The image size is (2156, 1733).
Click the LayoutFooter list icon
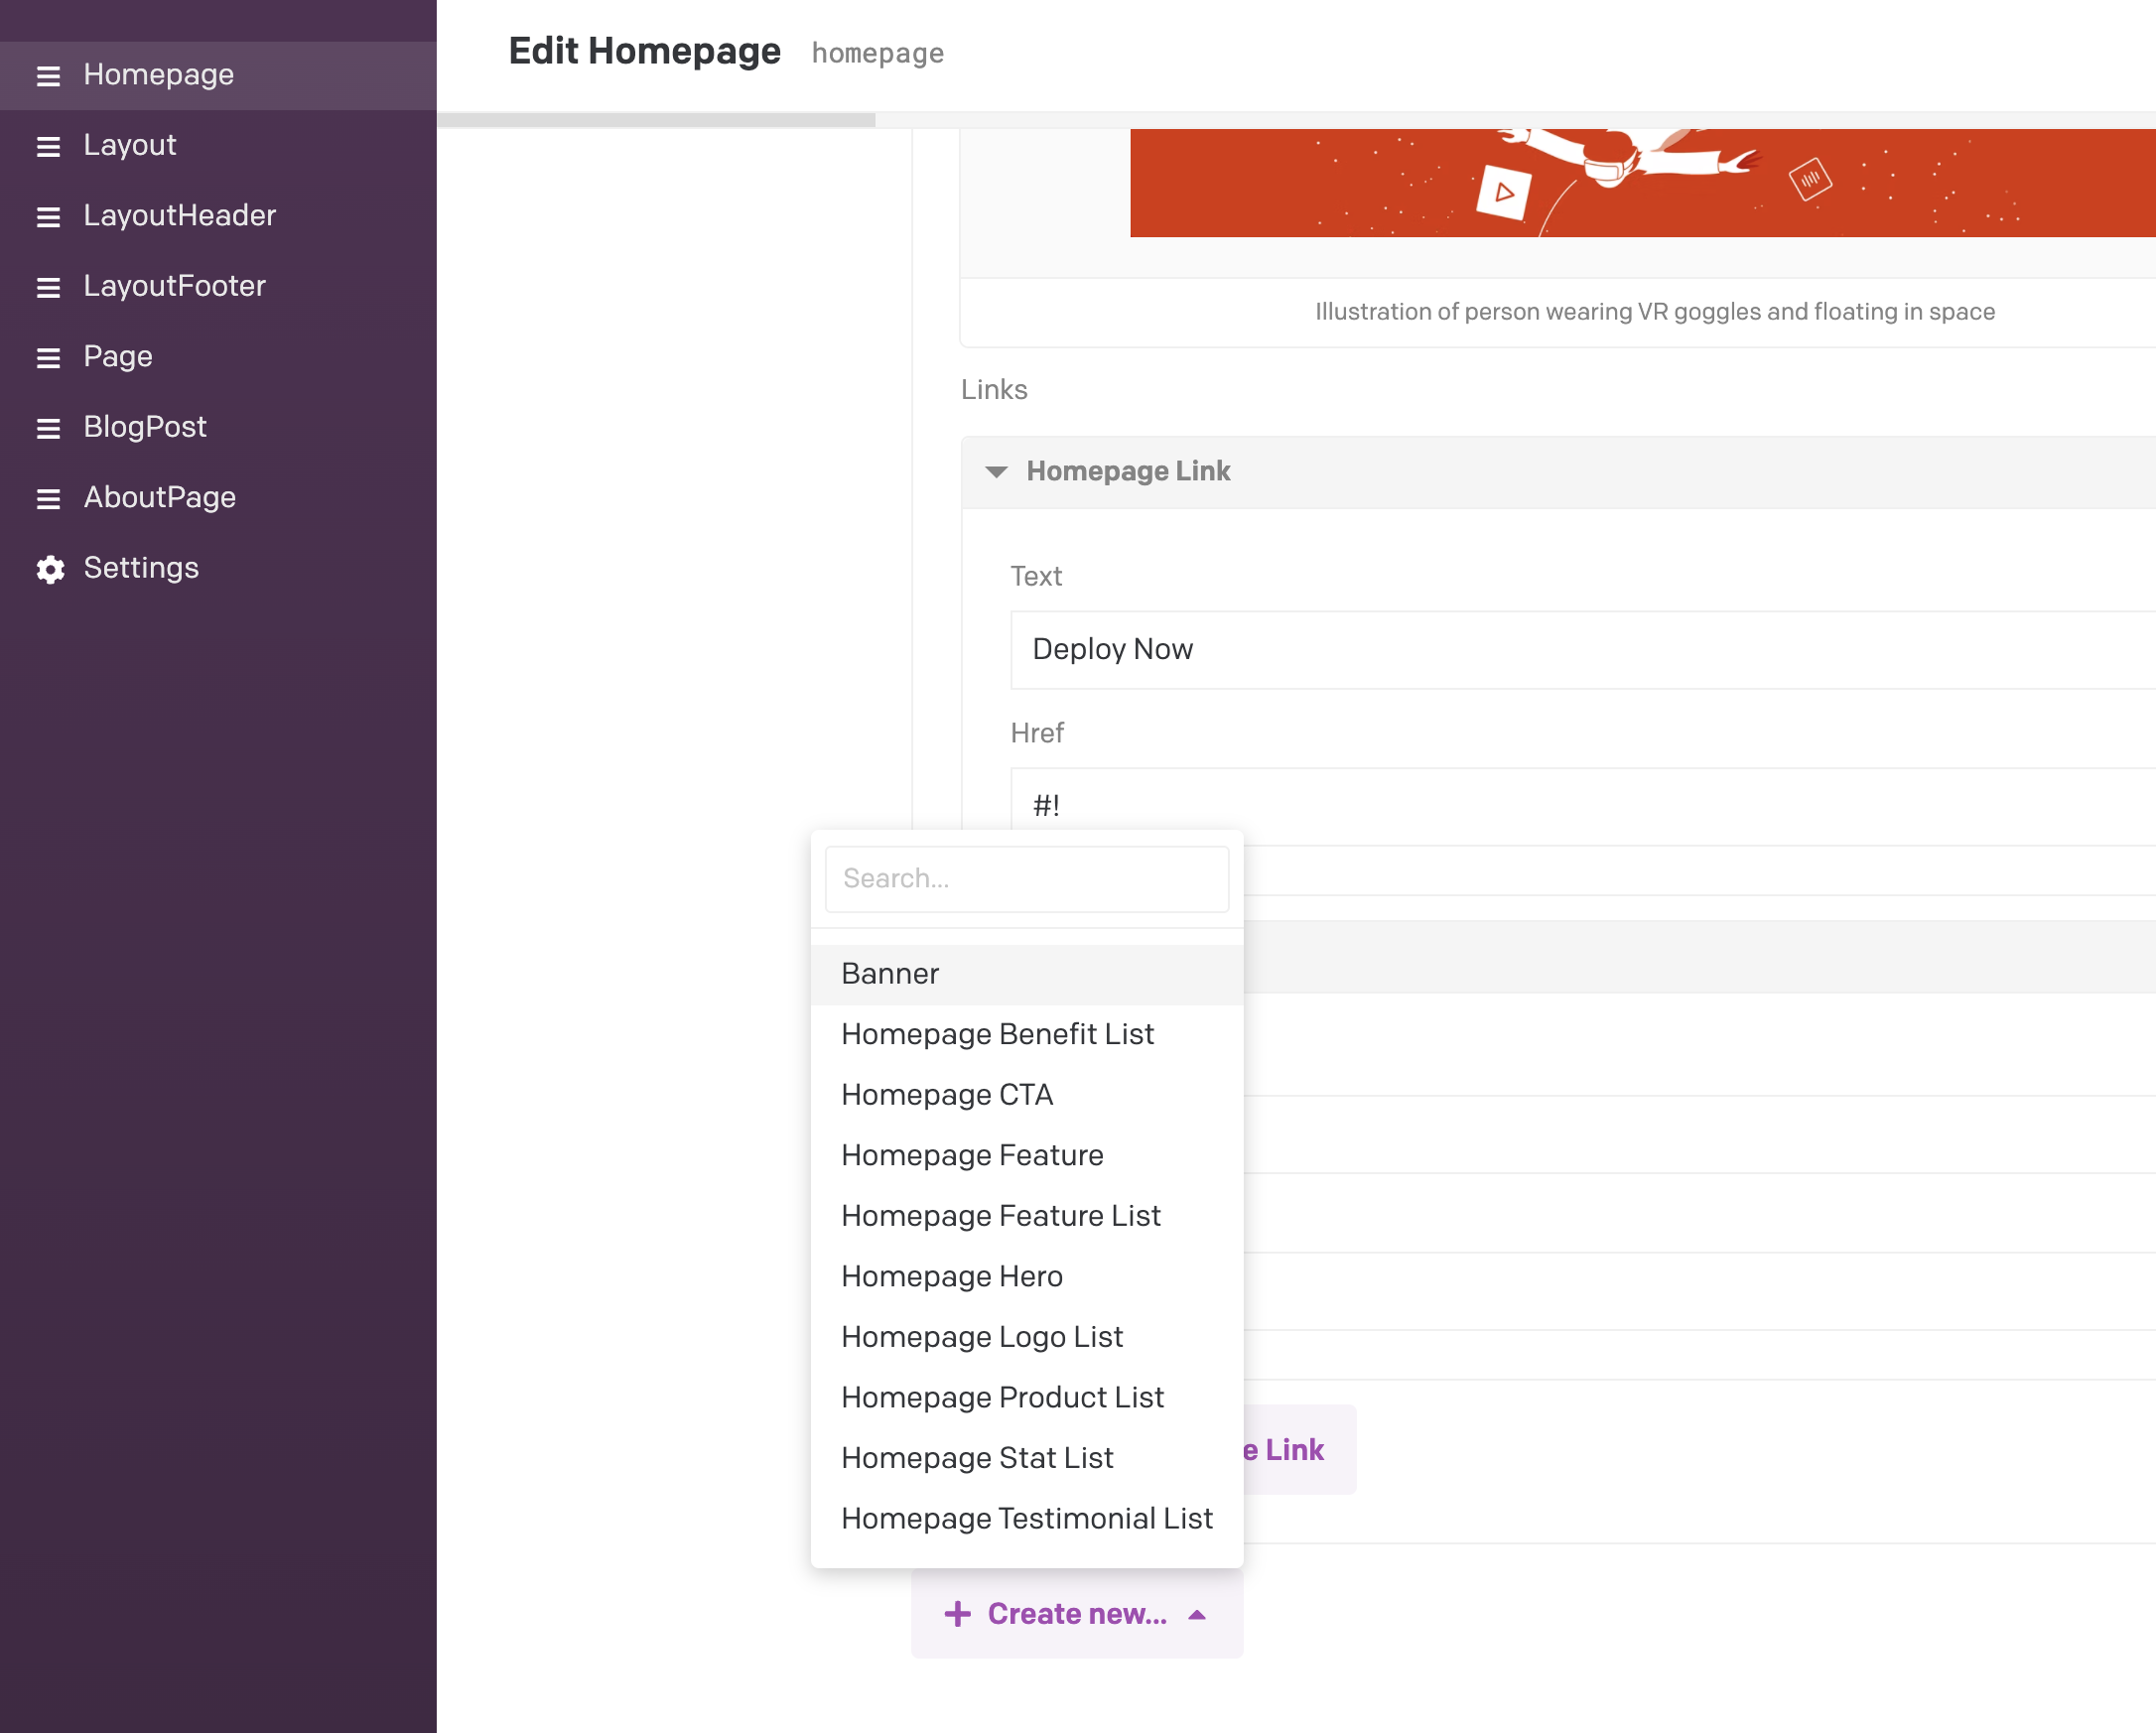click(x=48, y=288)
